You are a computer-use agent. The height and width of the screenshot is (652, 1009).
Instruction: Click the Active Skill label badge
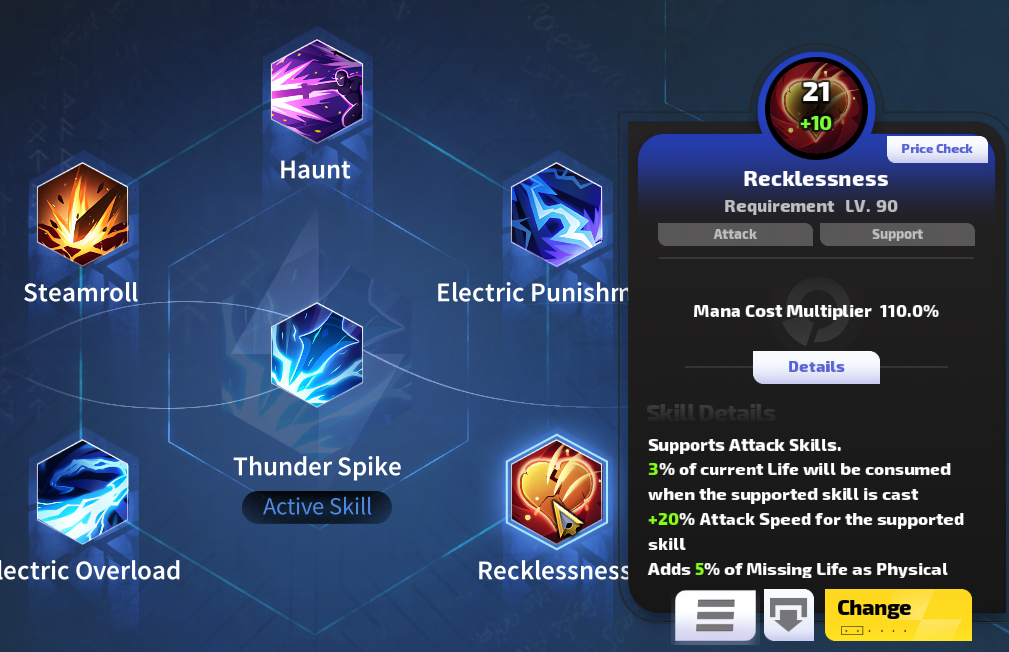(317, 507)
